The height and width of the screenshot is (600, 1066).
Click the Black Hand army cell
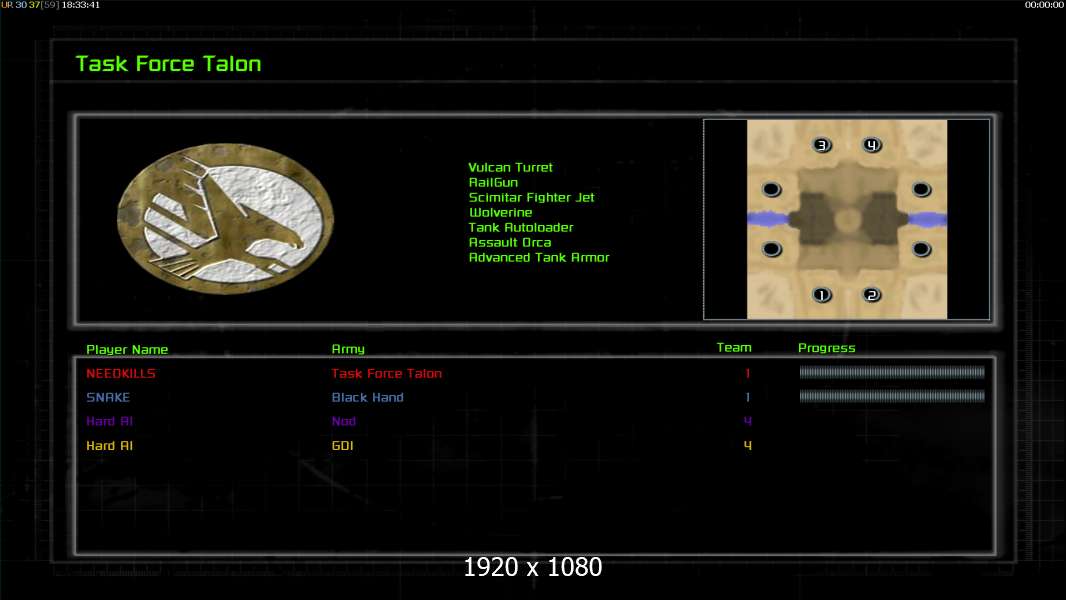click(368, 397)
